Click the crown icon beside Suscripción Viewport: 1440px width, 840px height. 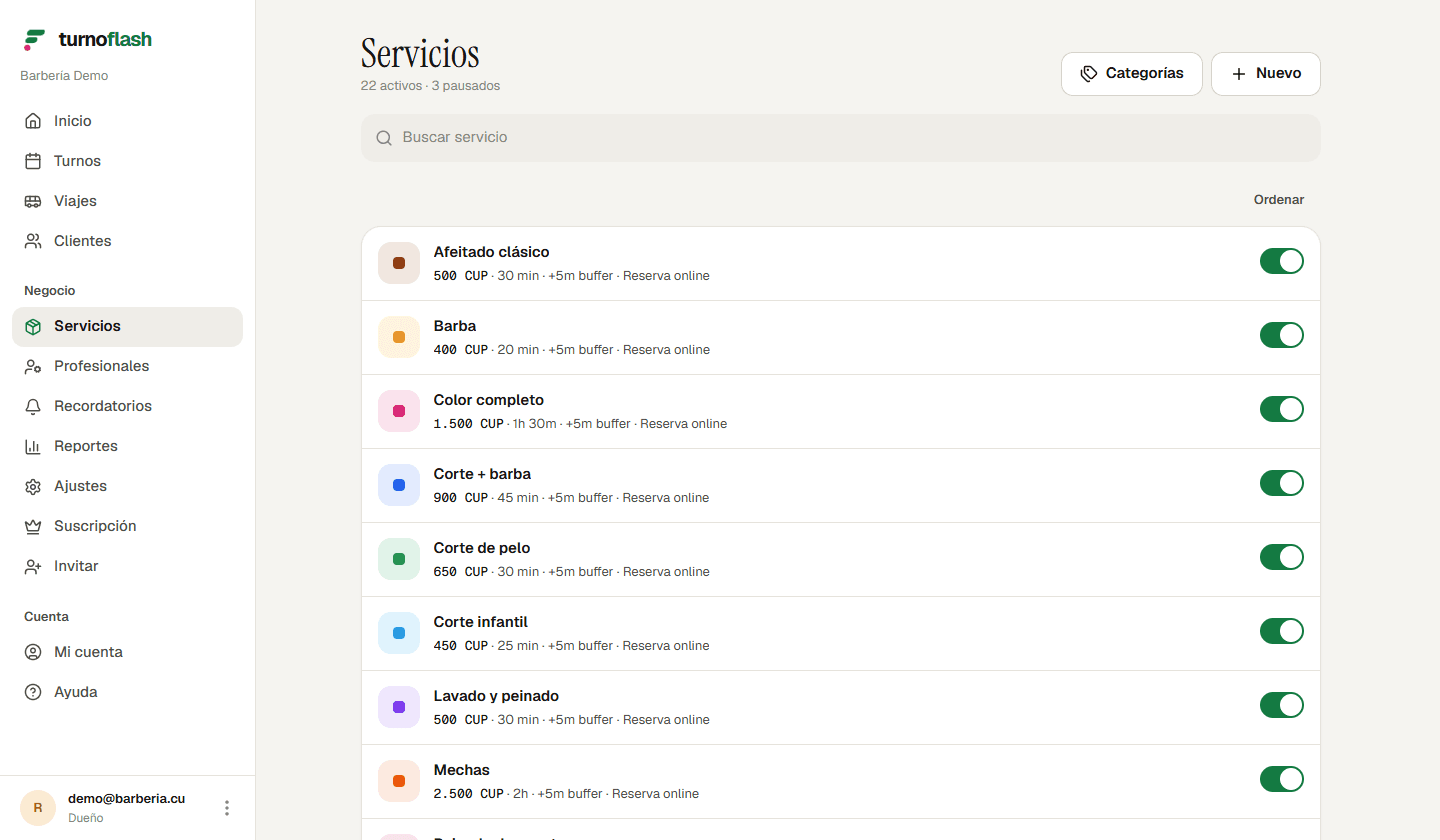pyautogui.click(x=33, y=527)
